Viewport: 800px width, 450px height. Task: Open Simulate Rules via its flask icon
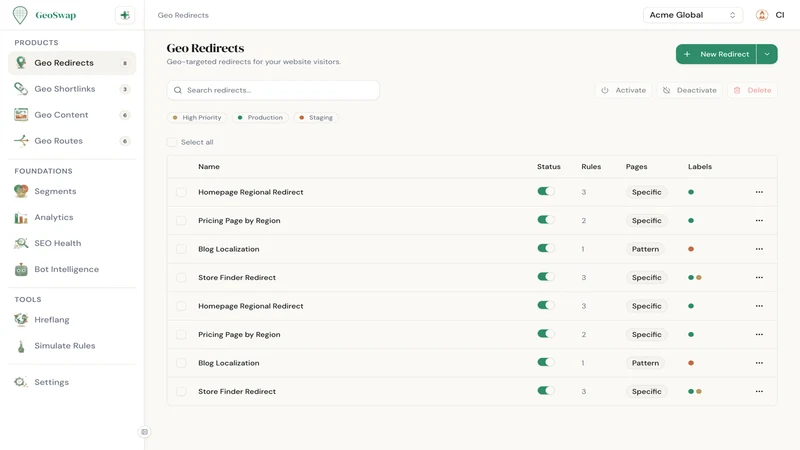(x=21, y=346)
